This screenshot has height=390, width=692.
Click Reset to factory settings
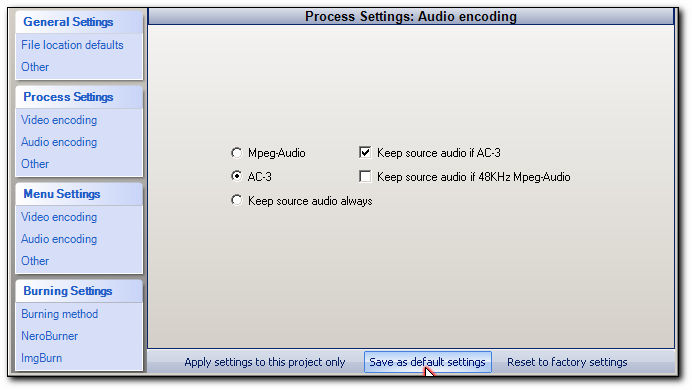567,362
